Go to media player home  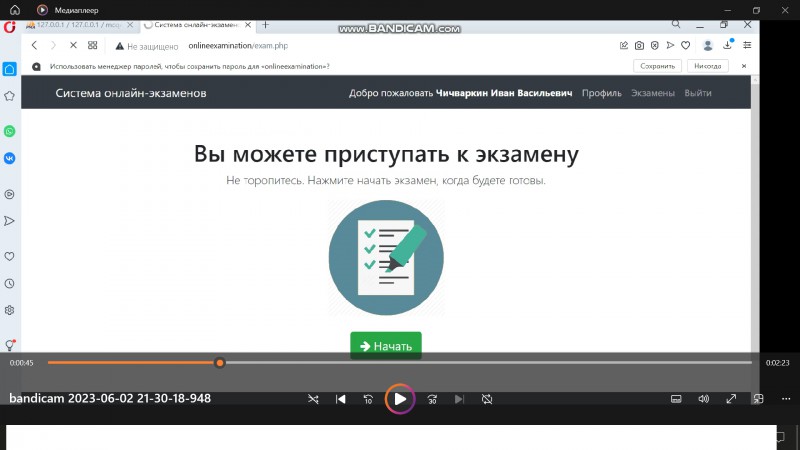pyautogui.click(x=15, y=10)
